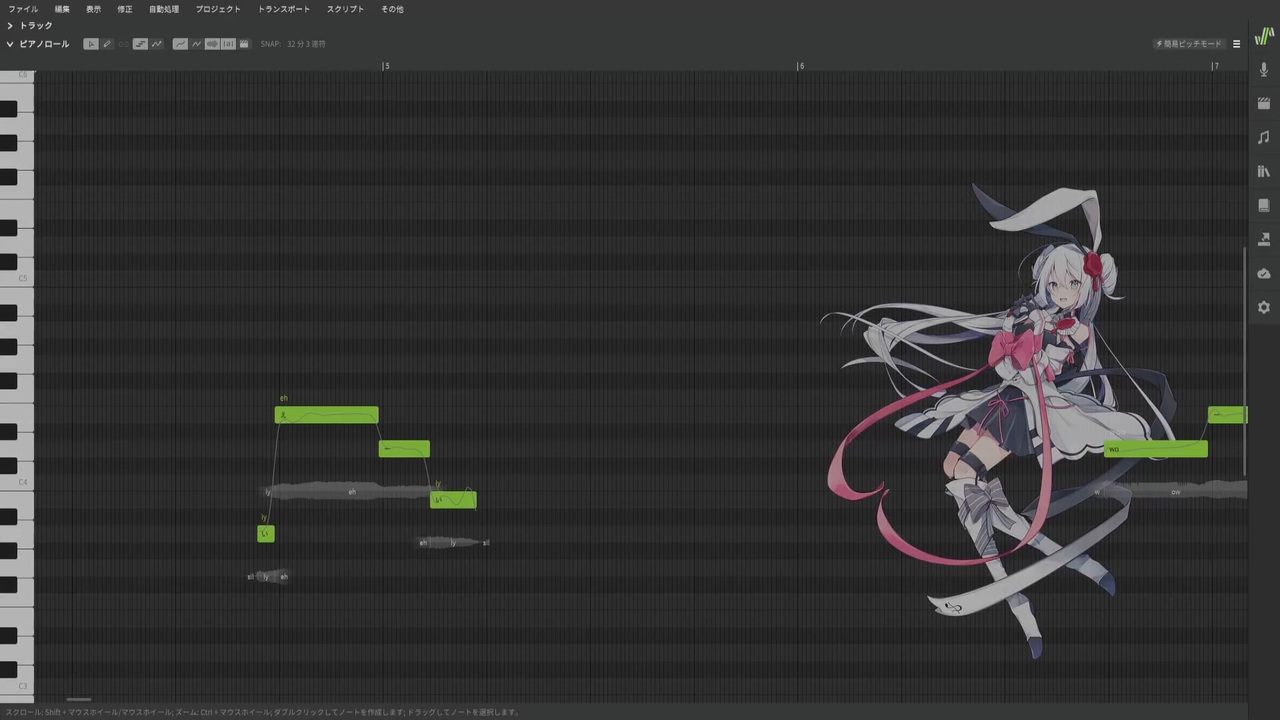Open the トランスポート menu

click(284, 9)
